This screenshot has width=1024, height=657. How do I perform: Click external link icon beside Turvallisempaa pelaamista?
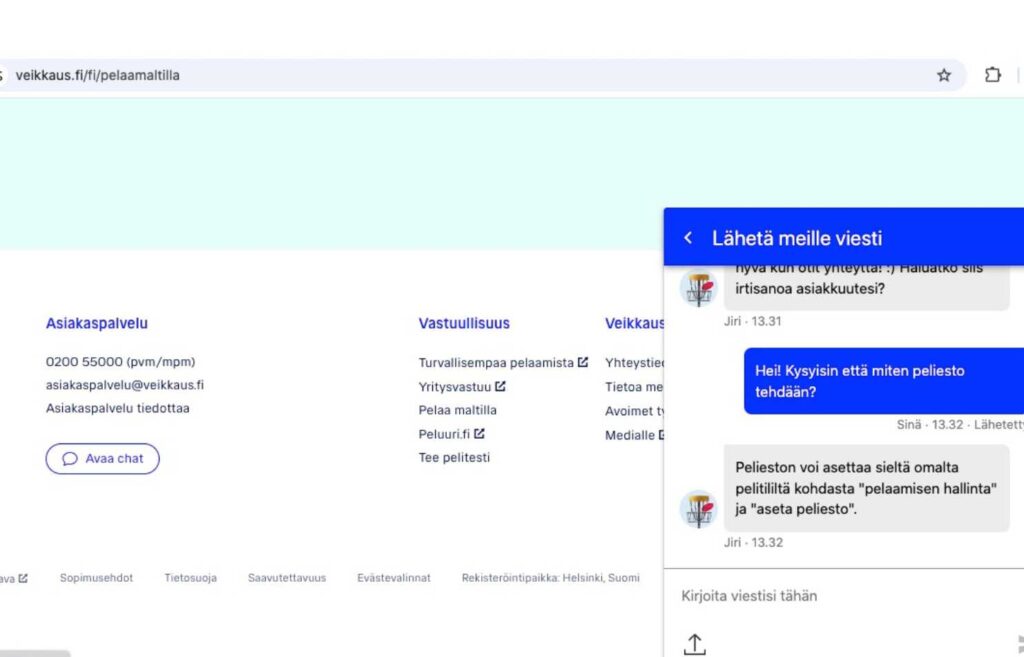583,361
